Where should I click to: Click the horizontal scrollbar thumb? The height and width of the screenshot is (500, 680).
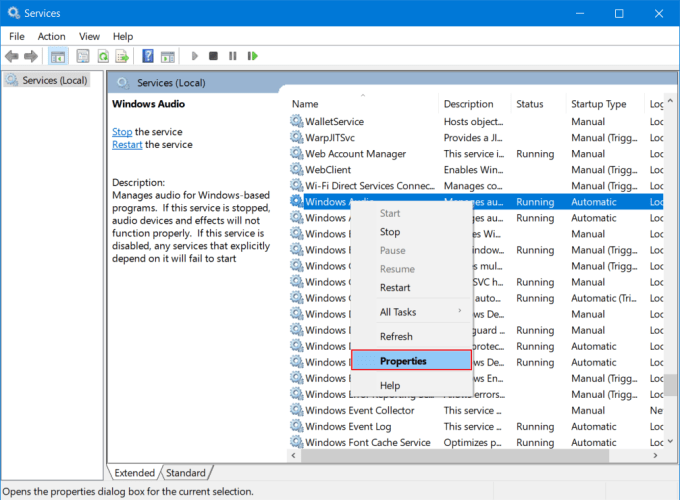pos(454,455)
